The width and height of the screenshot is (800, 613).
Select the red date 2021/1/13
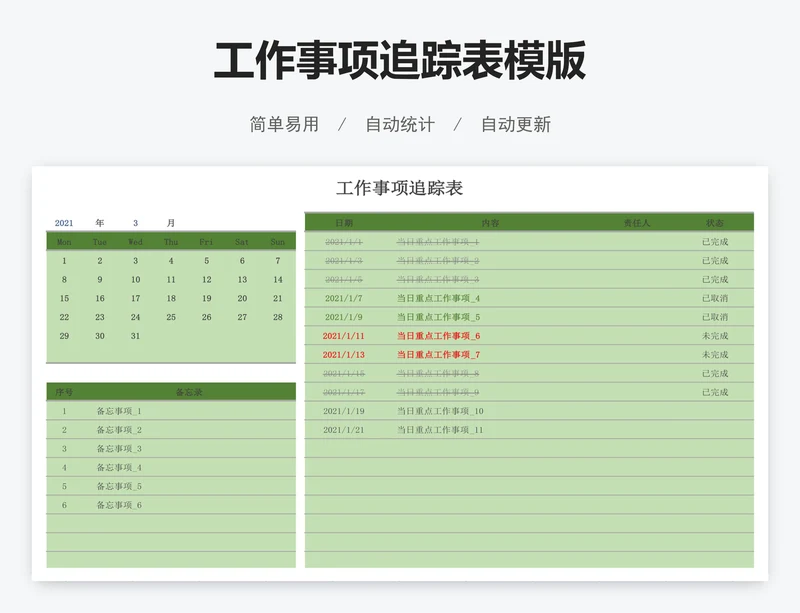pyautogui.click(x=343, y=355)
